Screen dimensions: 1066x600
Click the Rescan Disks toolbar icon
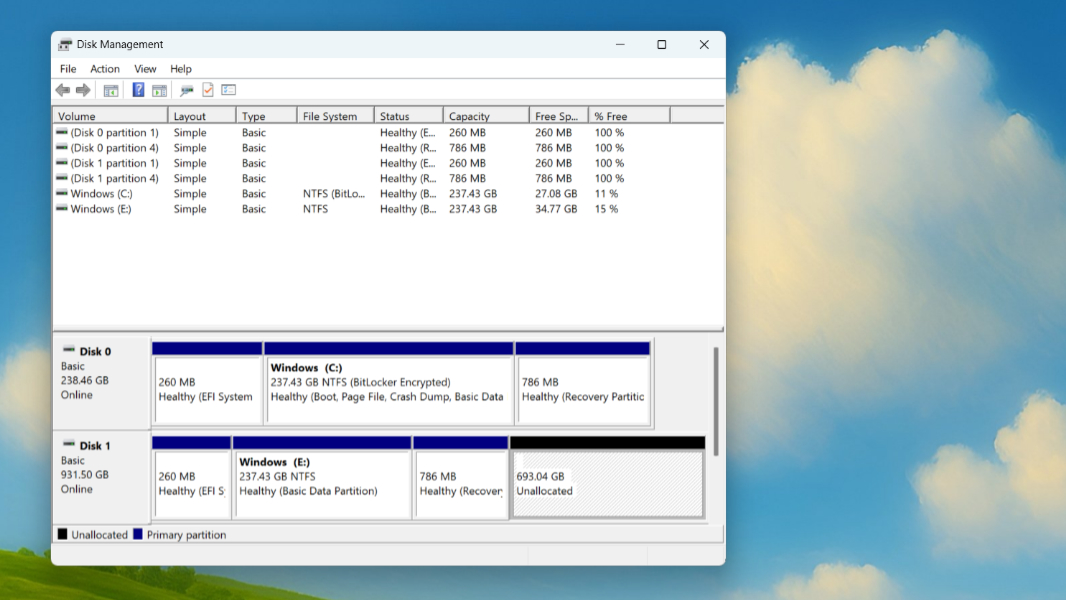(x=186, y=90)
